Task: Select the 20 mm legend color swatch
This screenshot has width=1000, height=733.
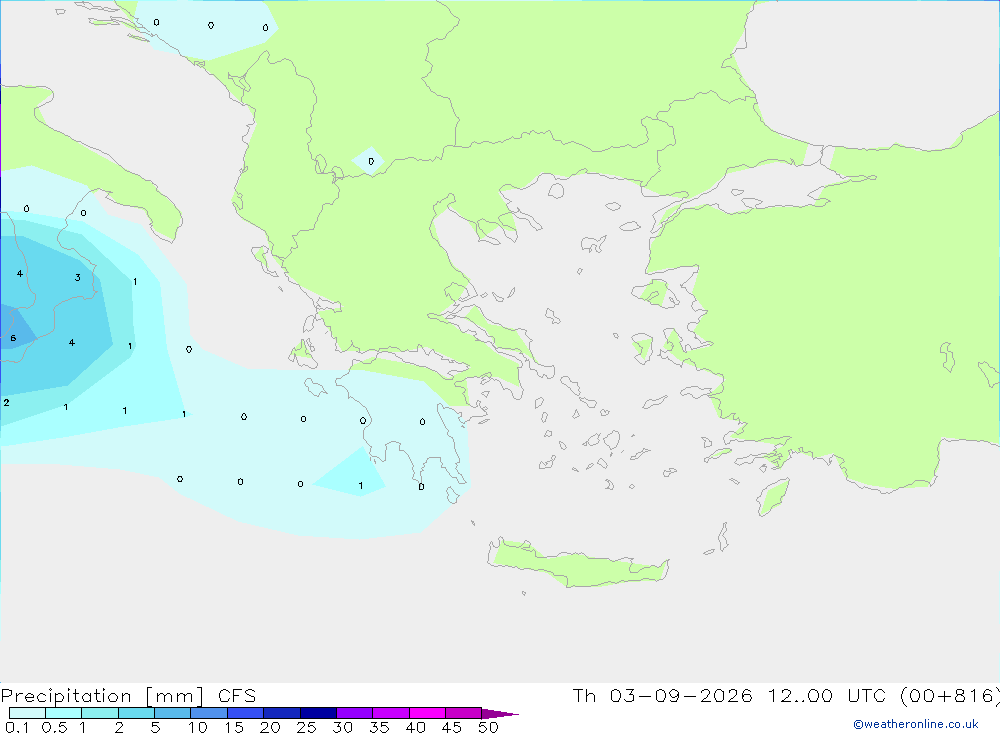Action: tap(282, 713)
